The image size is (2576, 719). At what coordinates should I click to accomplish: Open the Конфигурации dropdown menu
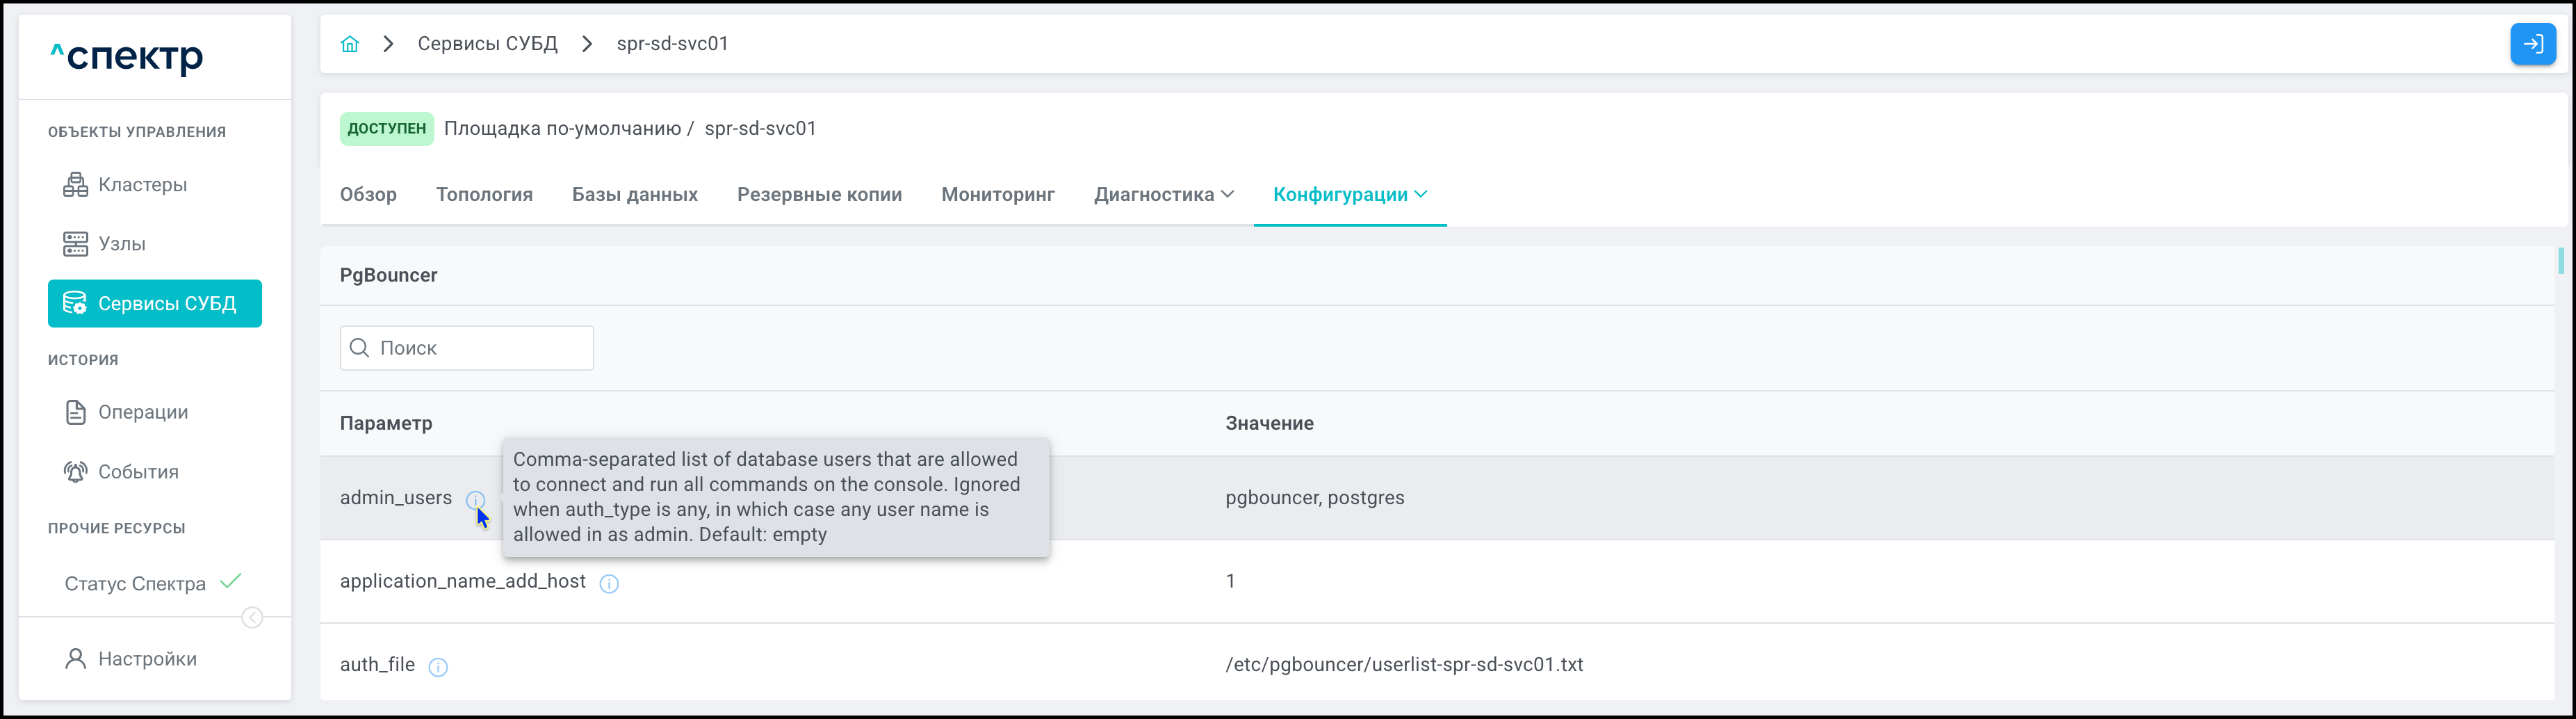(1349, 195)
